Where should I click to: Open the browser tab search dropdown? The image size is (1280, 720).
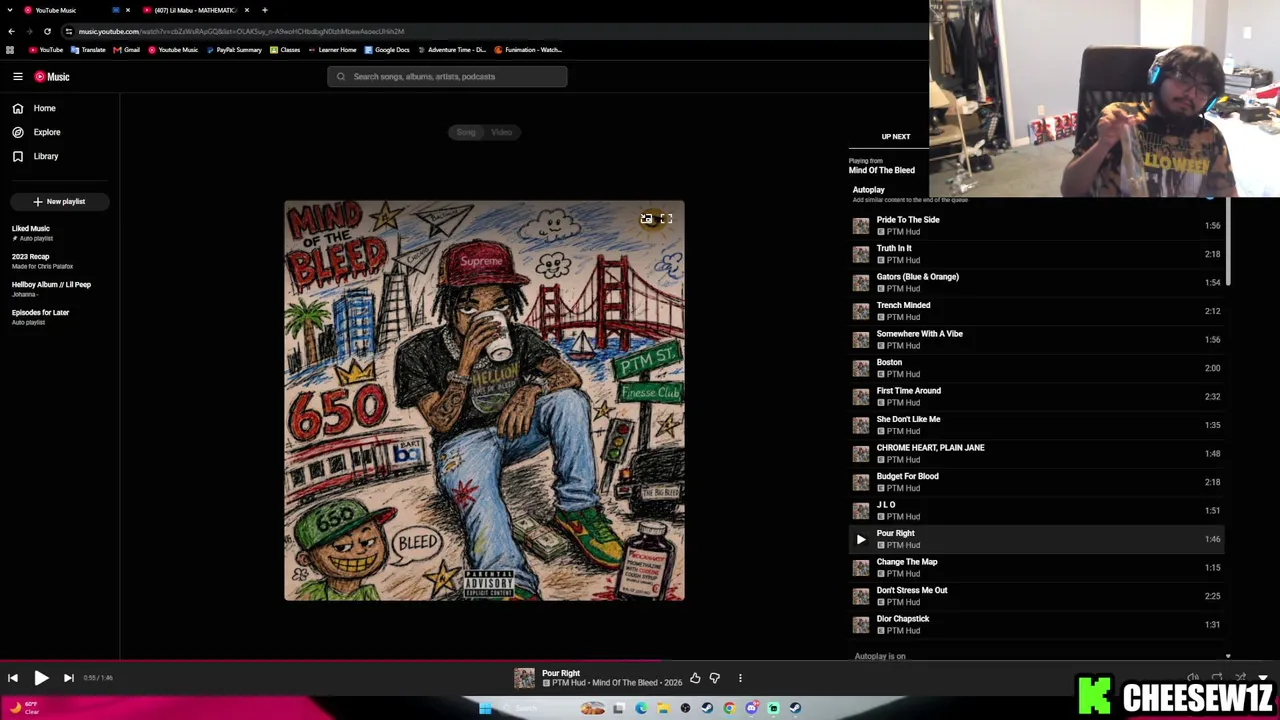pos(10,10)
